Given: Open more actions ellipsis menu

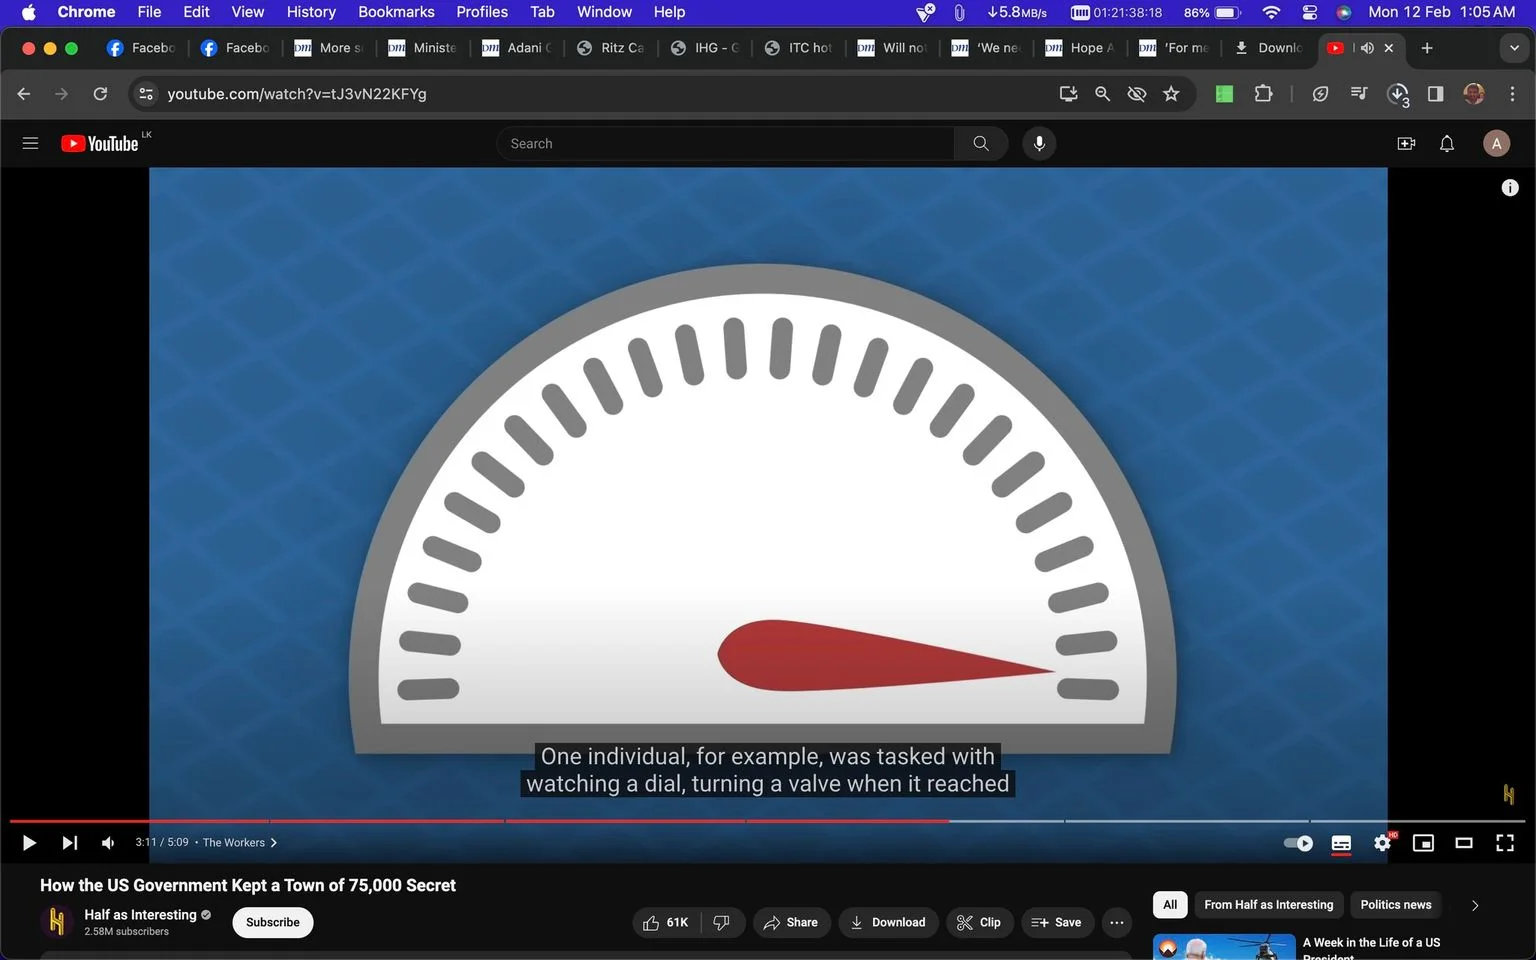Looking at the screenshot, I should pyautogui.click(x=1117, y=922).
